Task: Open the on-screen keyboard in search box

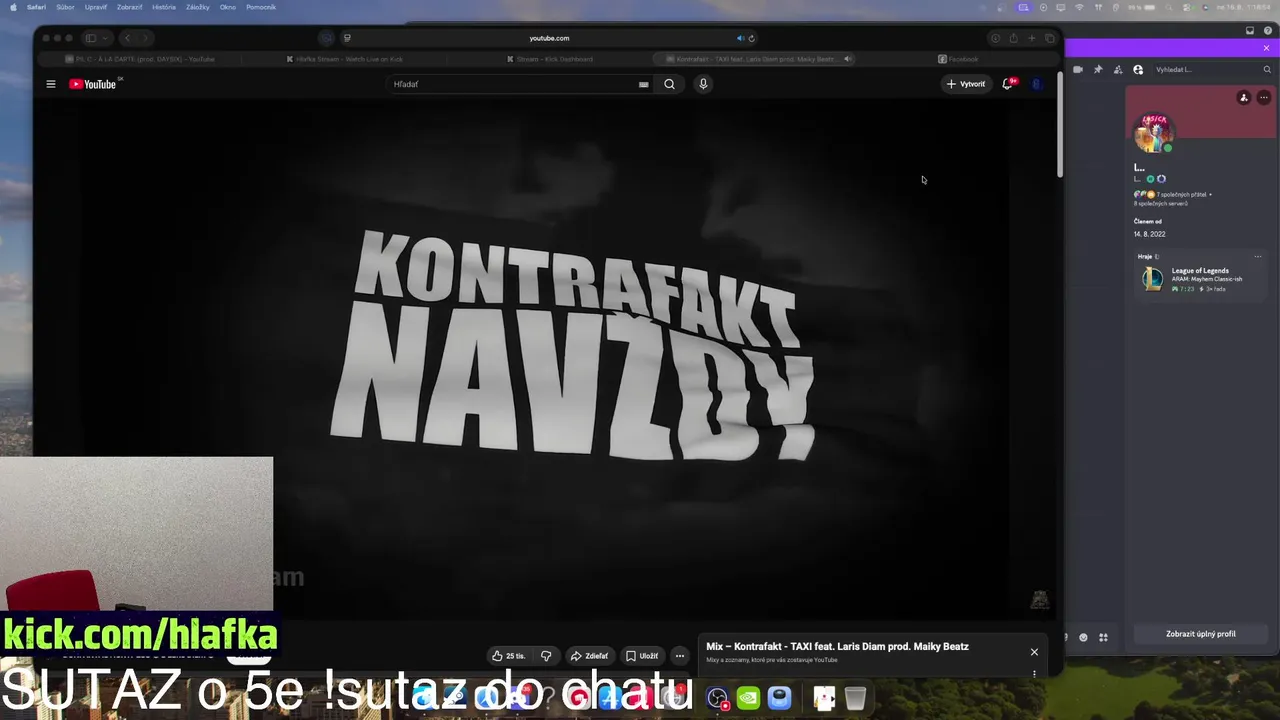Action: [643, 84]
